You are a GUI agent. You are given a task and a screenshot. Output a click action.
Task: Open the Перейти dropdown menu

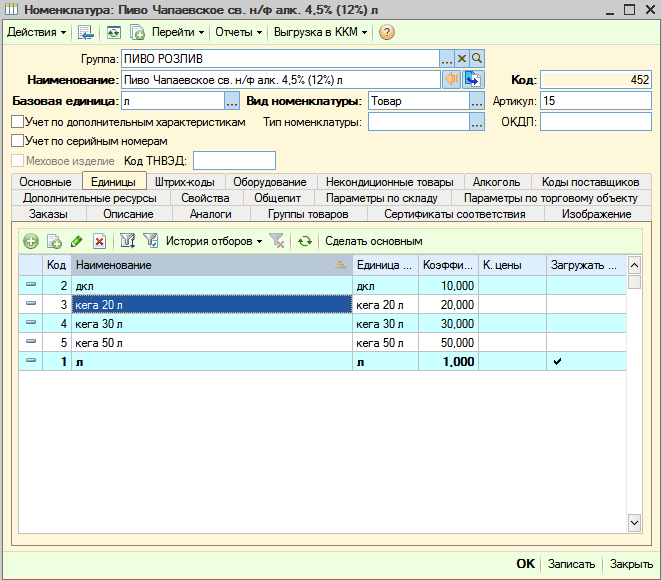click(x=178, y=32)
